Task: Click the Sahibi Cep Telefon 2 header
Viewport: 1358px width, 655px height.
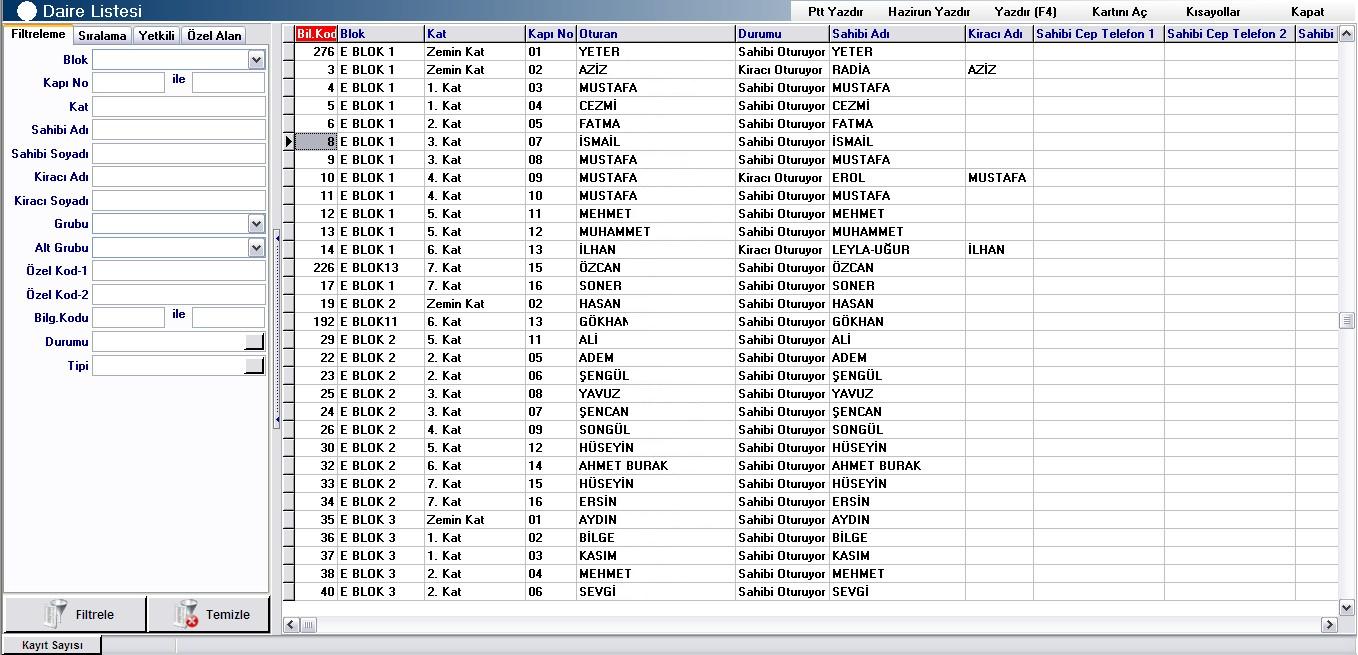Action: coord(1230,34)
